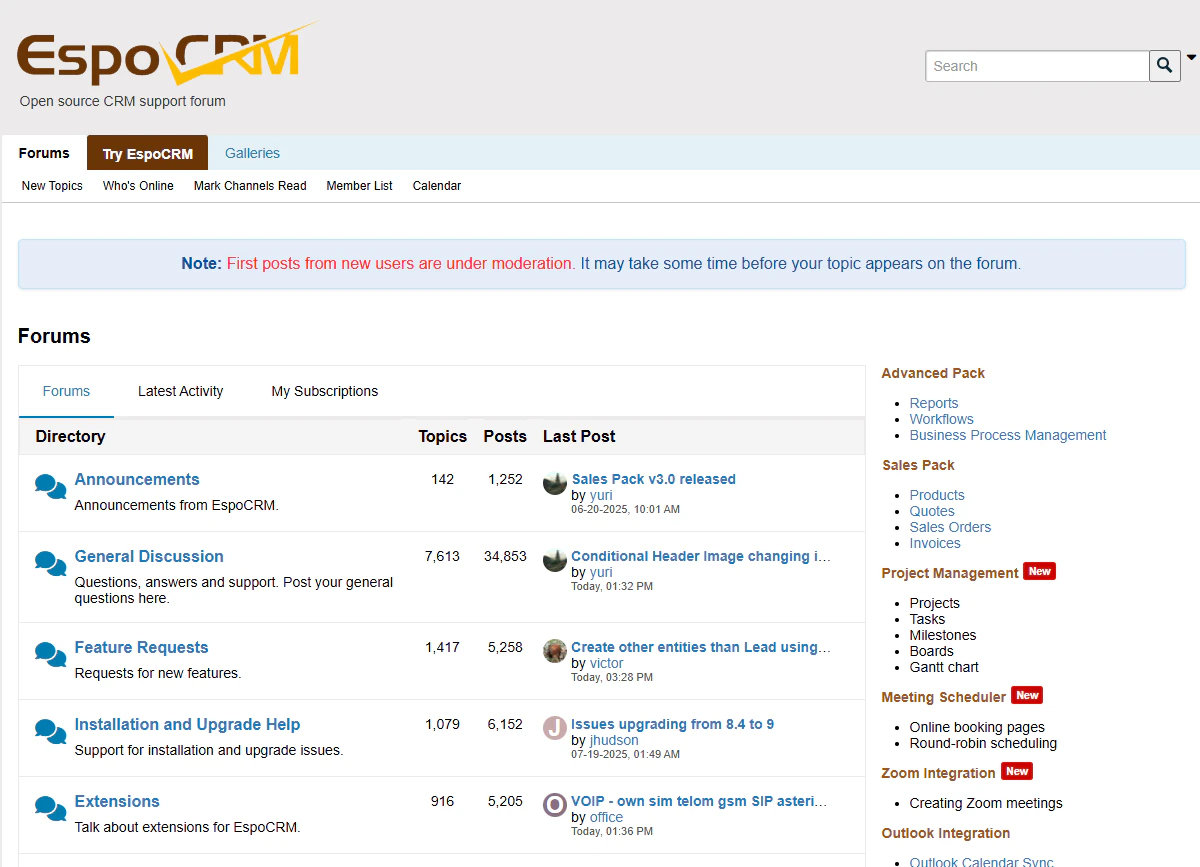Open 'Conditional Header Image changing' post
The width and height of the screenshot is (1200, 867).
[701, 556]
